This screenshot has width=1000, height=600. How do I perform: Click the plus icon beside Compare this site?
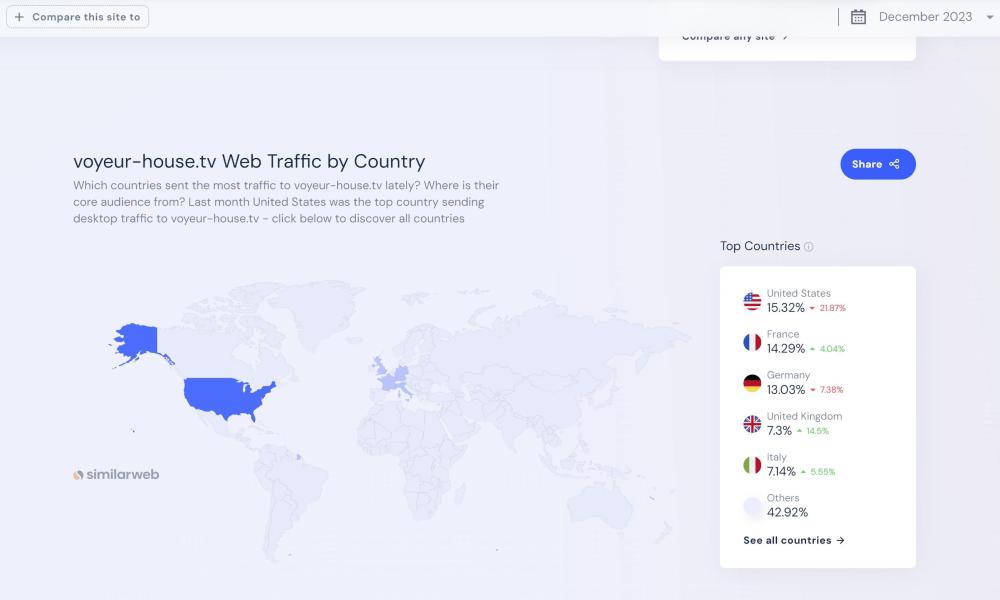tap(19, 17)
